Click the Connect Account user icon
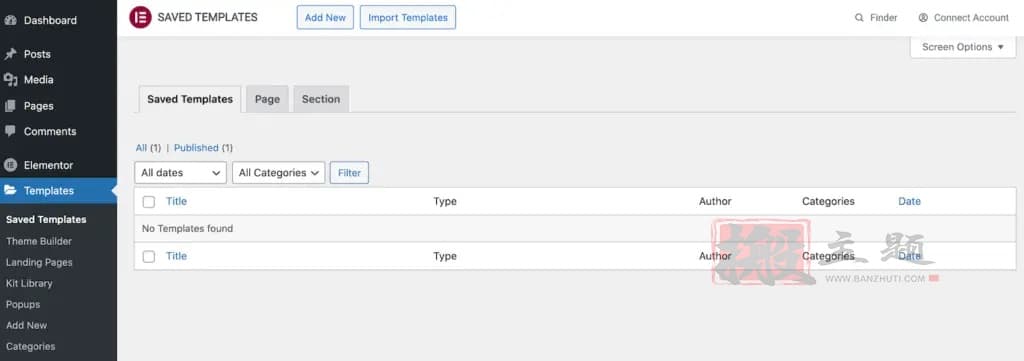 click(923, 18)
